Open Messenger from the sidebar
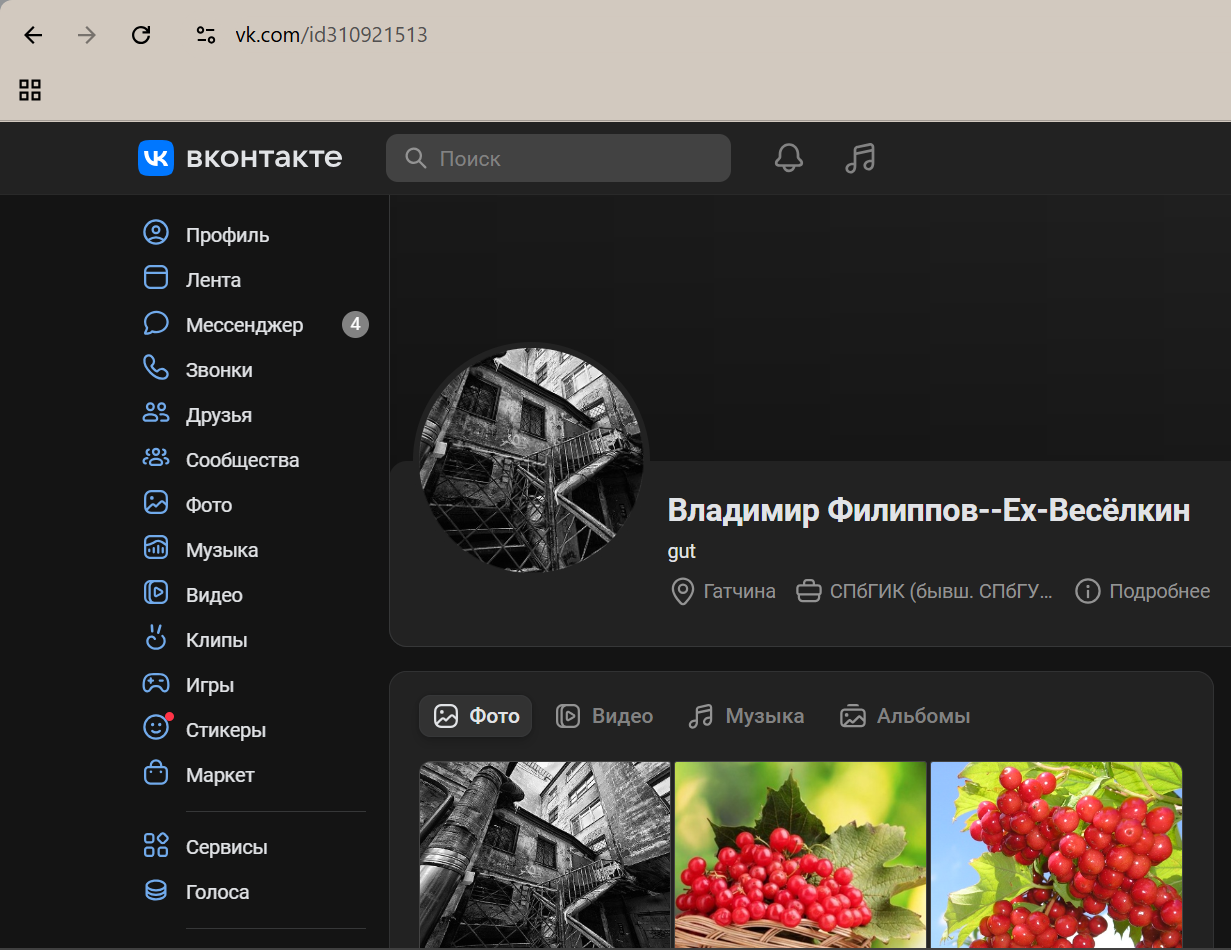Screen dimensions: 1231x950 pos(244,325)
